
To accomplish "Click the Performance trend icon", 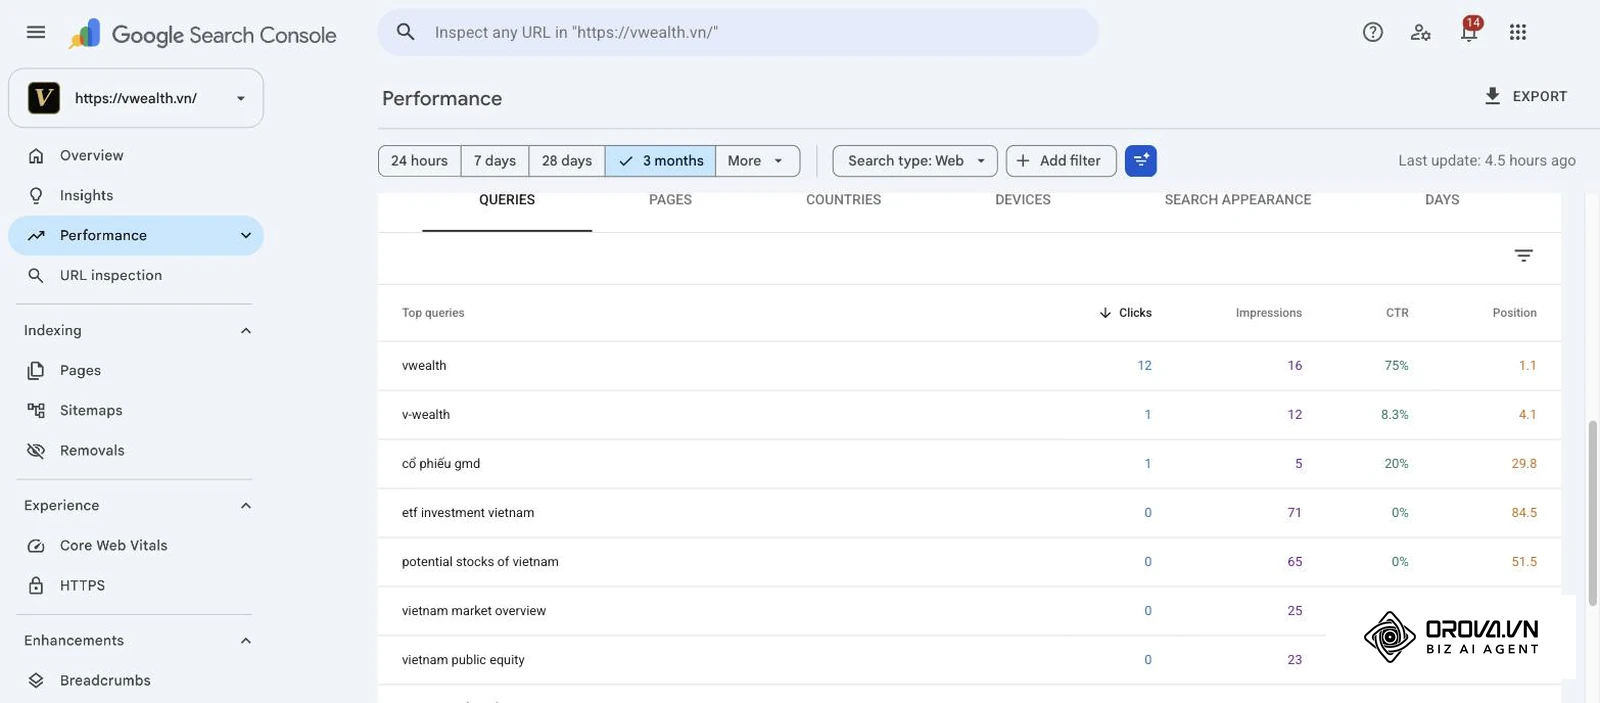I will point(36,236).
